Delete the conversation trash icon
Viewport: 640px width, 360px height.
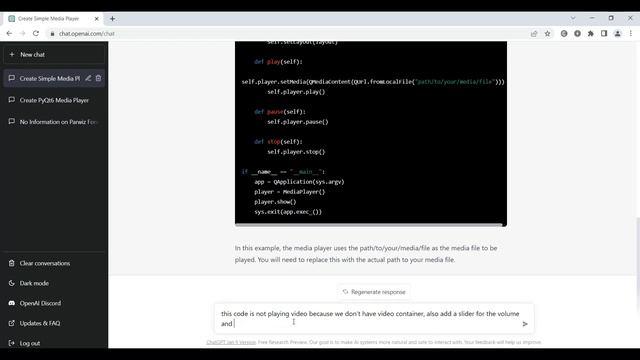(x=98, y=78)
